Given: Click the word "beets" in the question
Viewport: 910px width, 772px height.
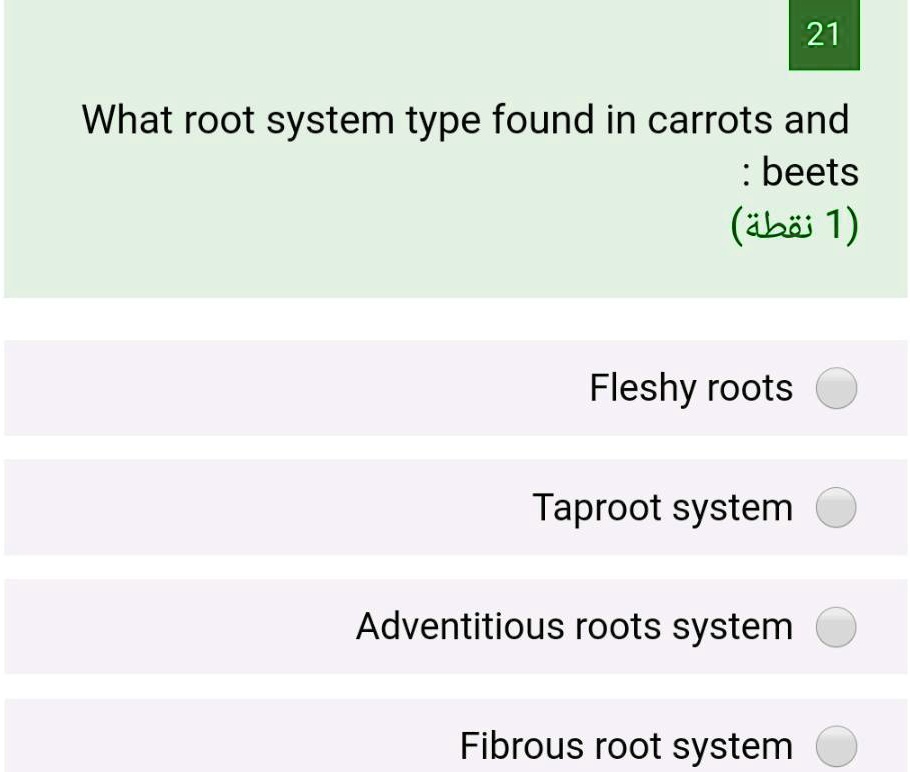Looking at the screenshot, I should point(810,173).
